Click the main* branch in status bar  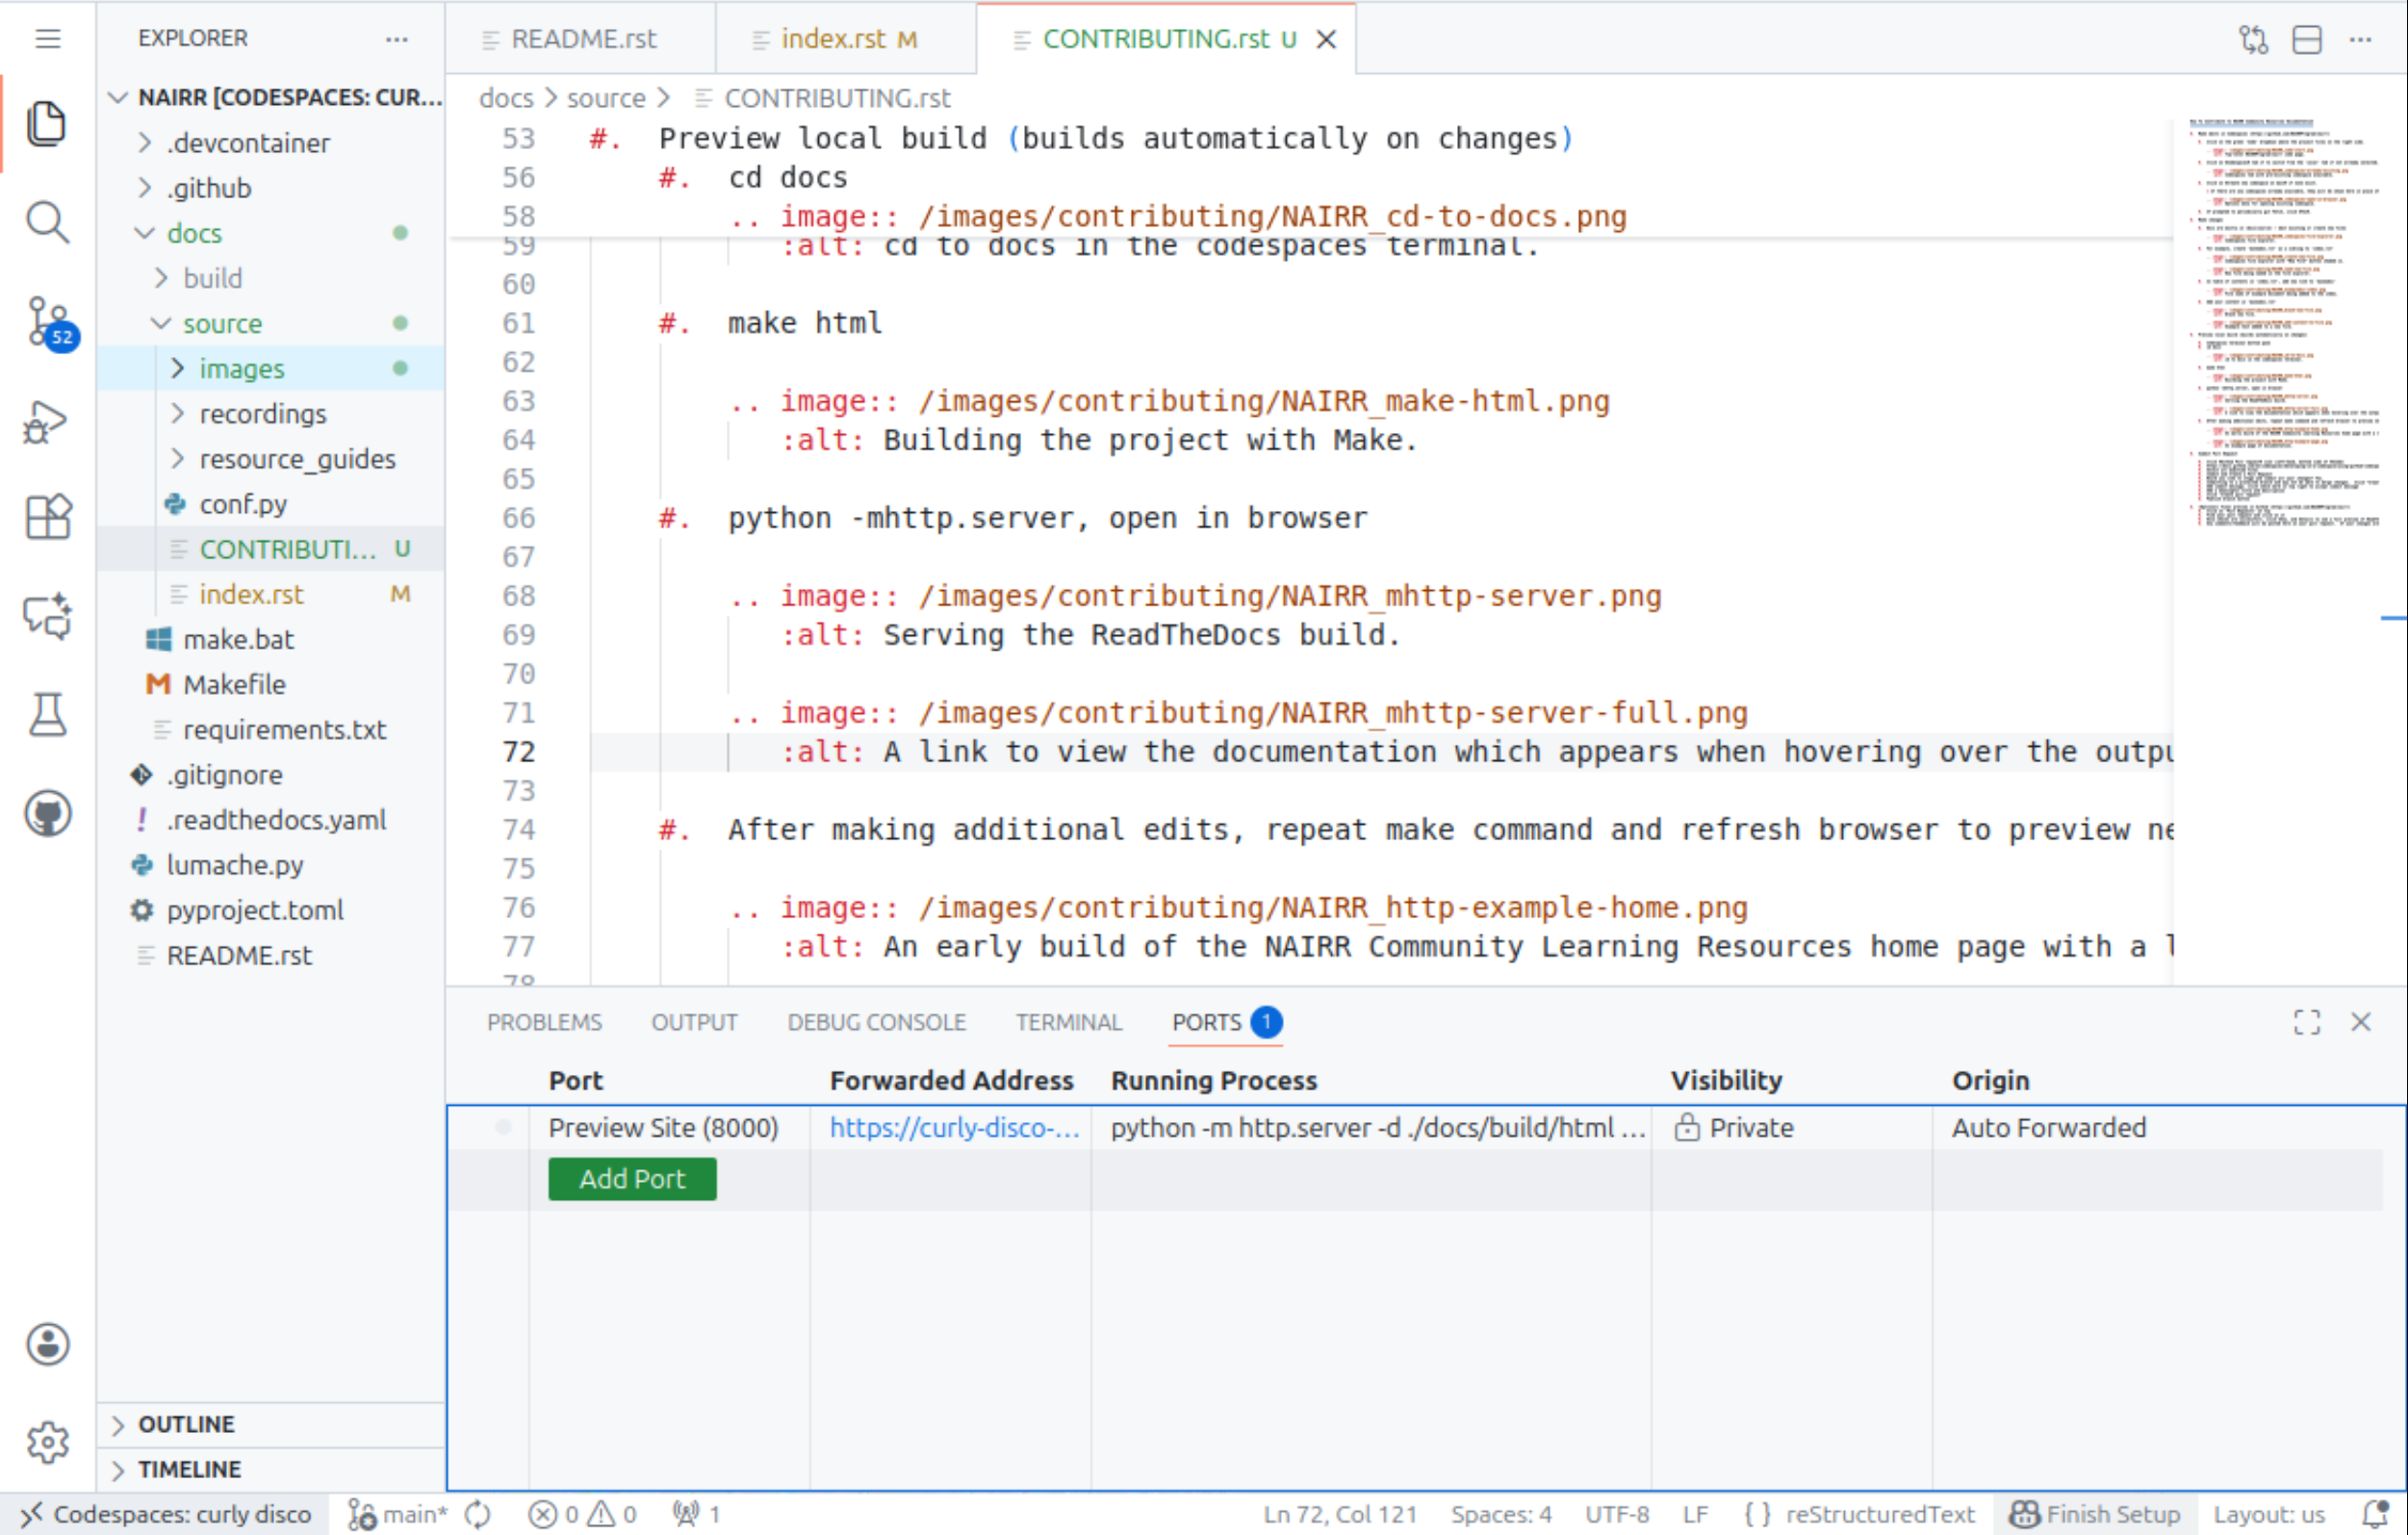tap(398, 1514)
